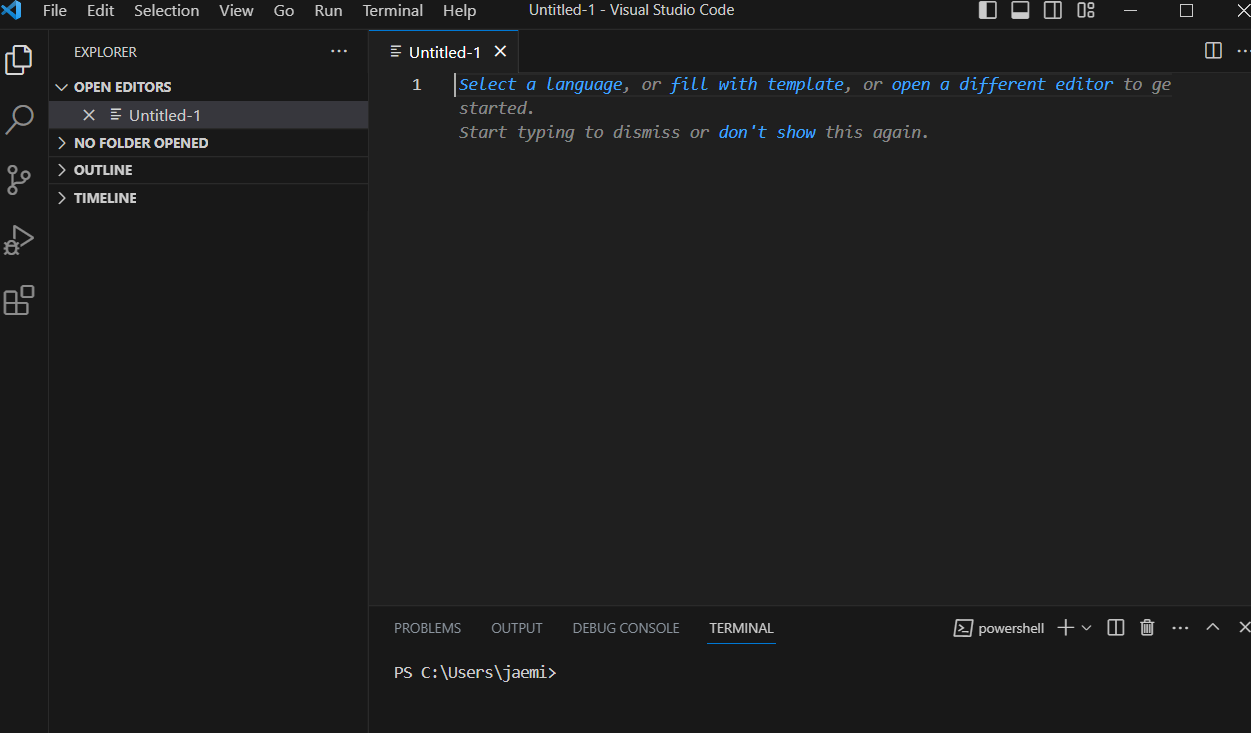The image size is (1251, 733).
Task: Focus the PowerShell terminal prompt
Action: pos(475,672)
